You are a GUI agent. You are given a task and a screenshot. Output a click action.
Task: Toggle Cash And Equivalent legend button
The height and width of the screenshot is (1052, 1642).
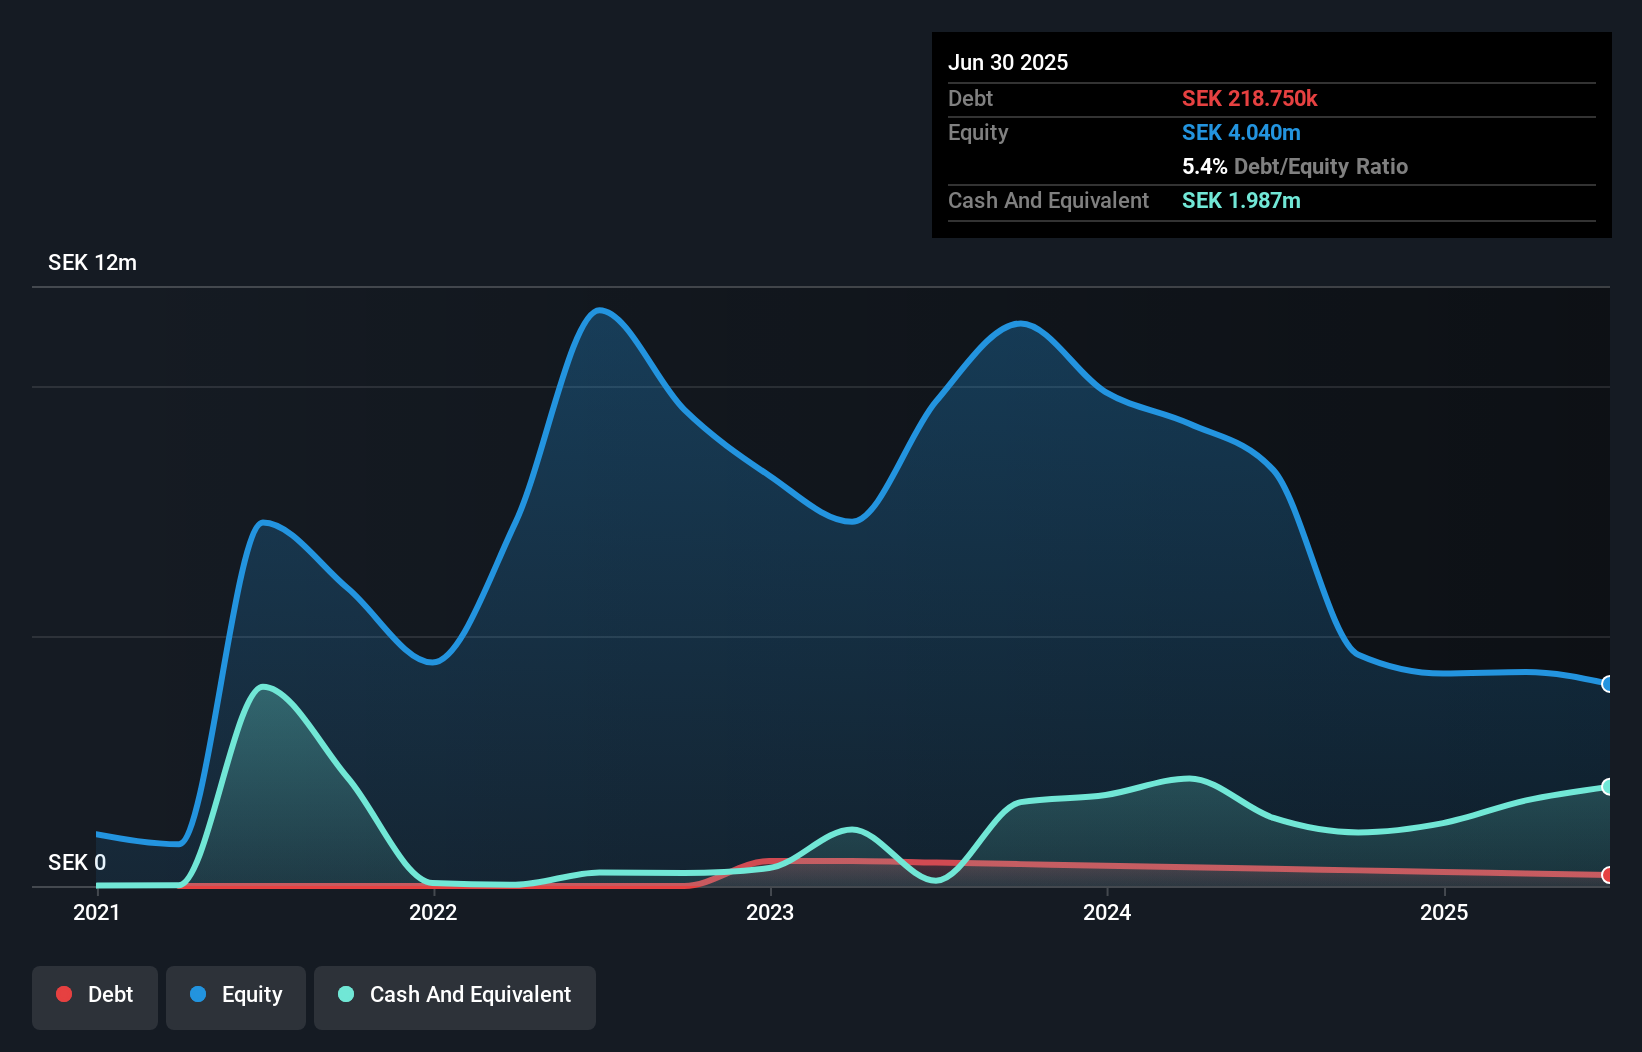click(455, 997)
